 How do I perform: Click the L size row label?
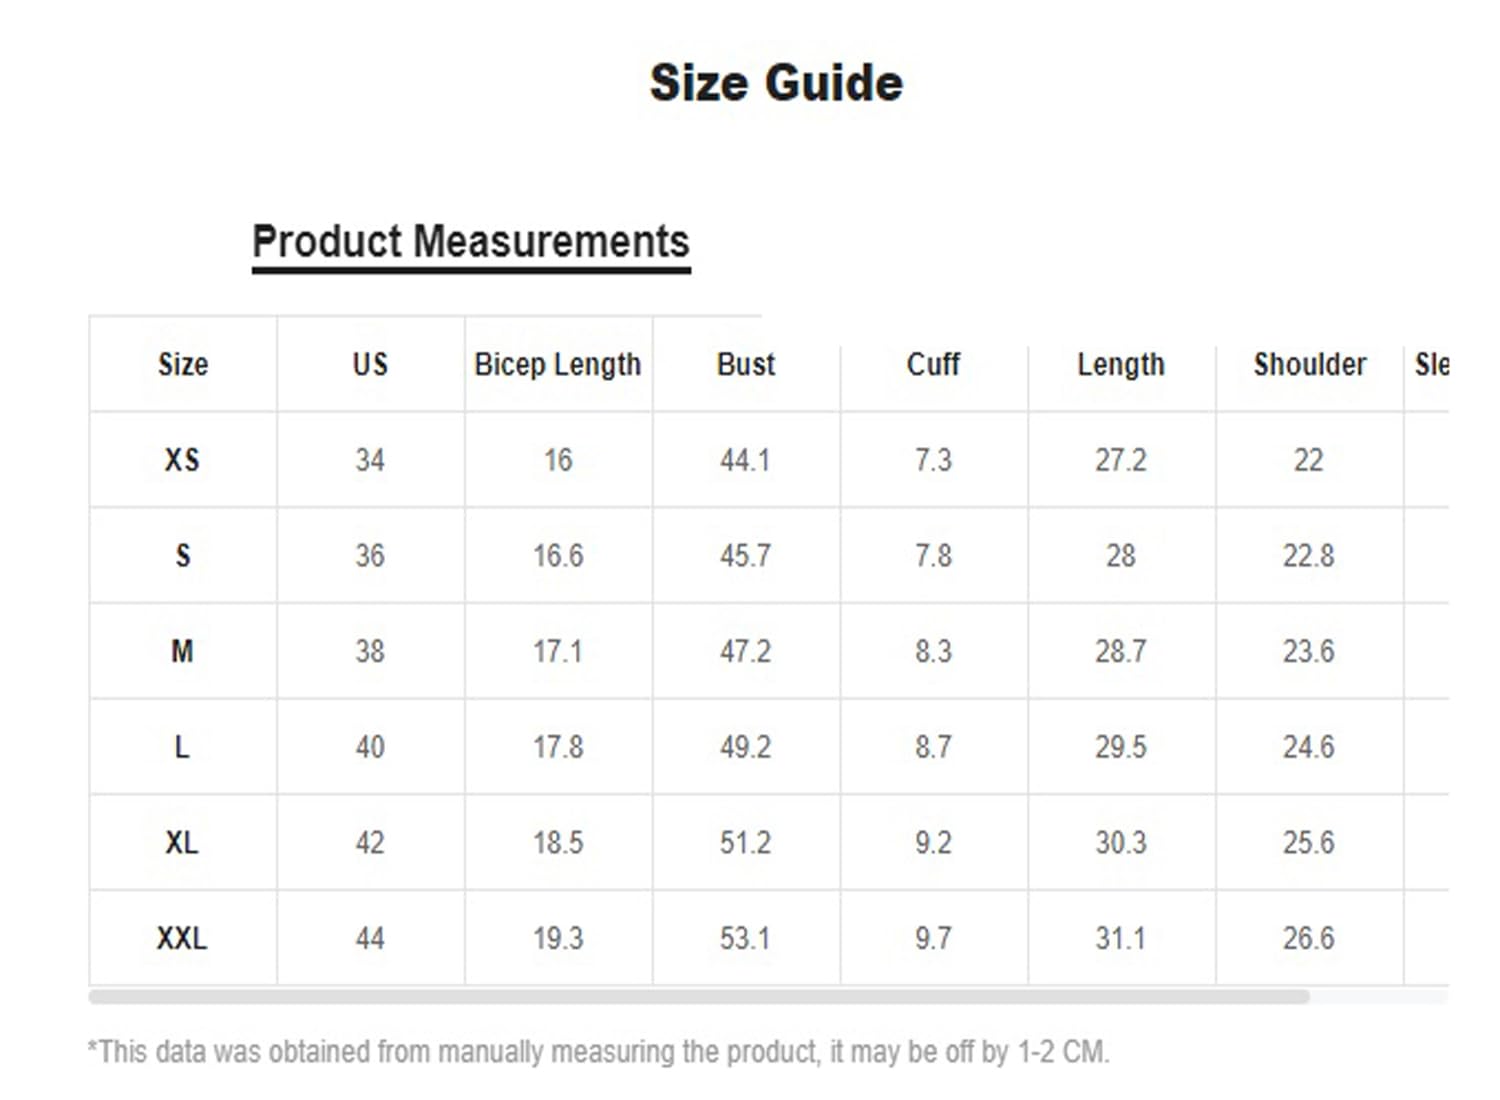click(x=182, y=747)
